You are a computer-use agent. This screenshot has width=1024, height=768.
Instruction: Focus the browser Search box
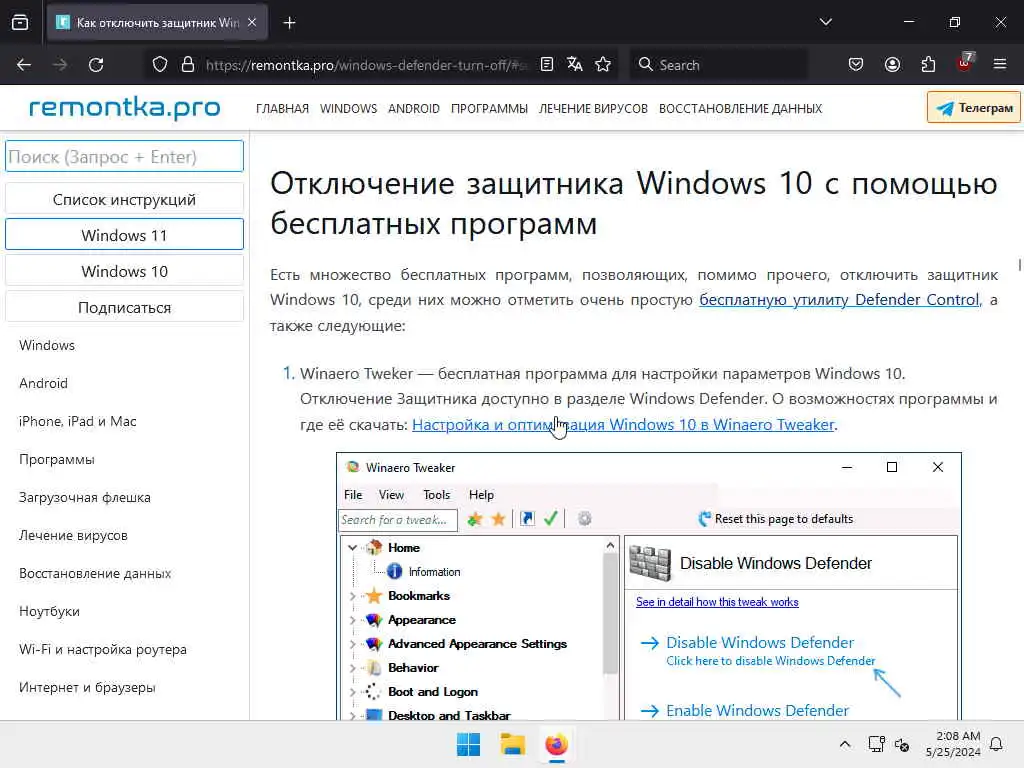click(x=718, y=65)
